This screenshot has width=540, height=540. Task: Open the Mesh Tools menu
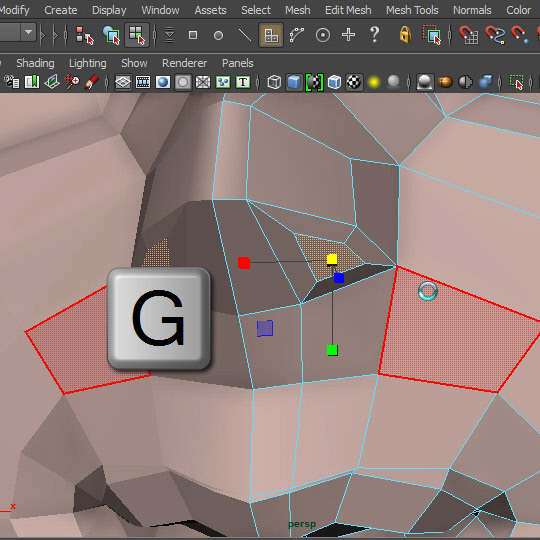(412, 10)
